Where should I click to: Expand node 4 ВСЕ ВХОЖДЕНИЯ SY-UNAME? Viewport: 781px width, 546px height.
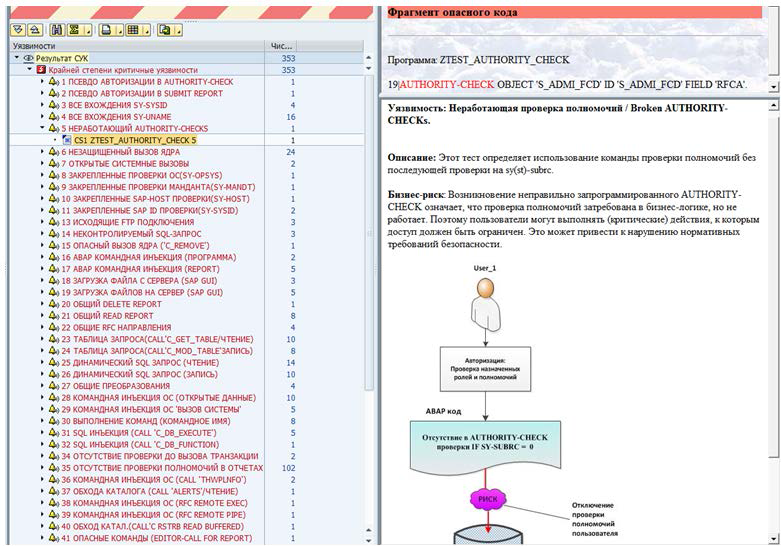coord(42,117)
